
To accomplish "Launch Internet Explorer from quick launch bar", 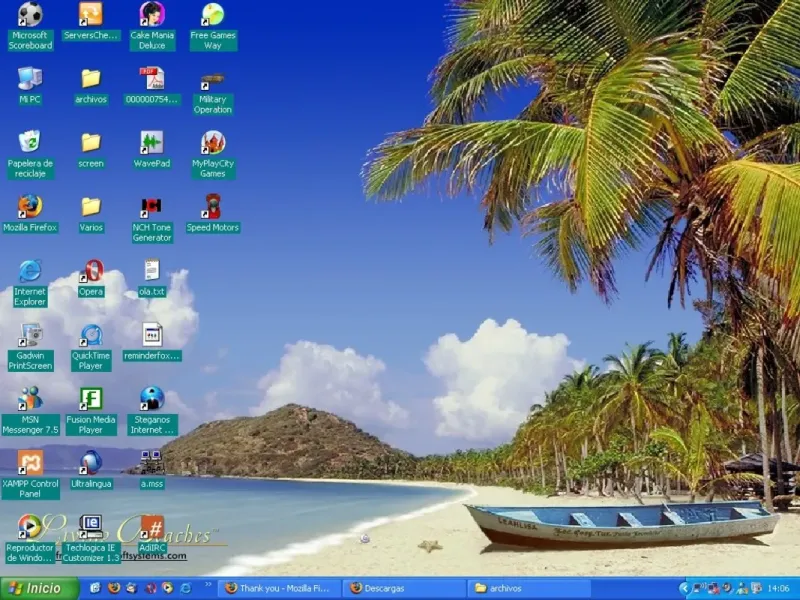I will (186, 588).
